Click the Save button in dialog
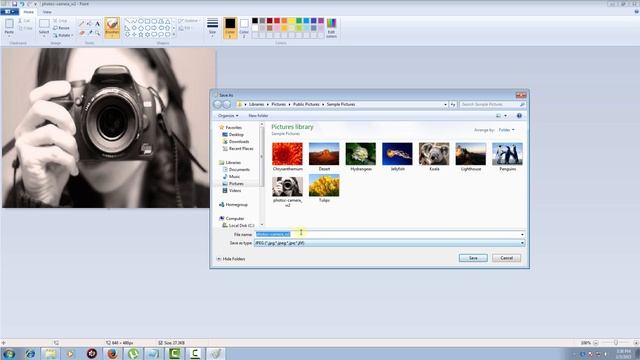 [x=473, y=258]
